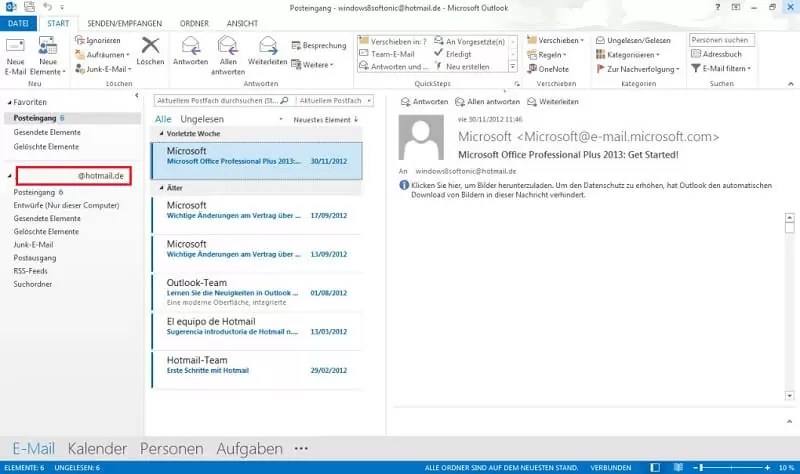Open the QuickSteps dialog launcher

516,84
